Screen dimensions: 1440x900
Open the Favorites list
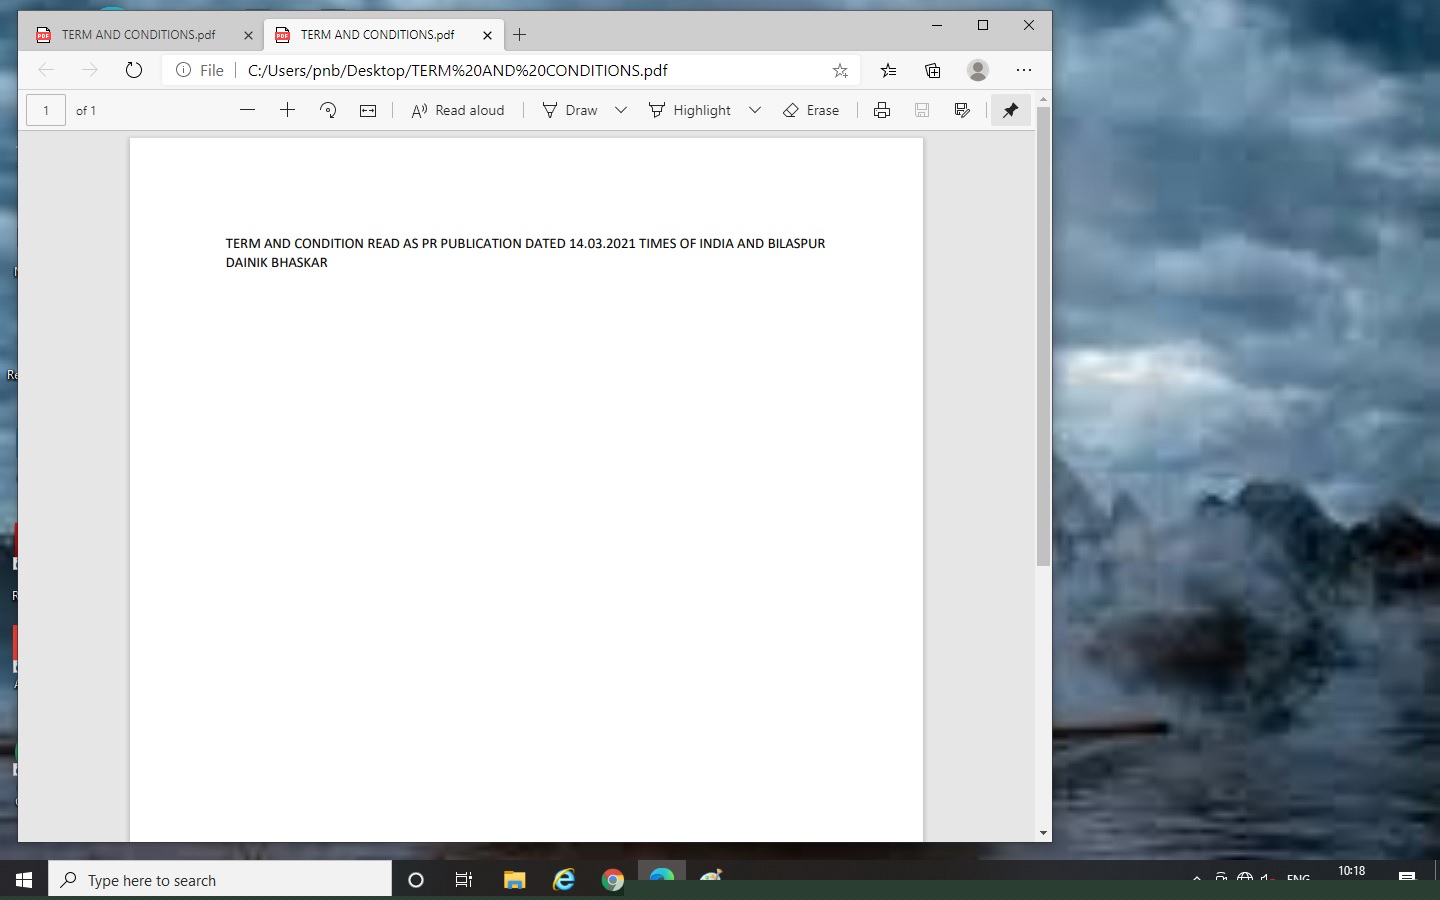pos(888,70)
